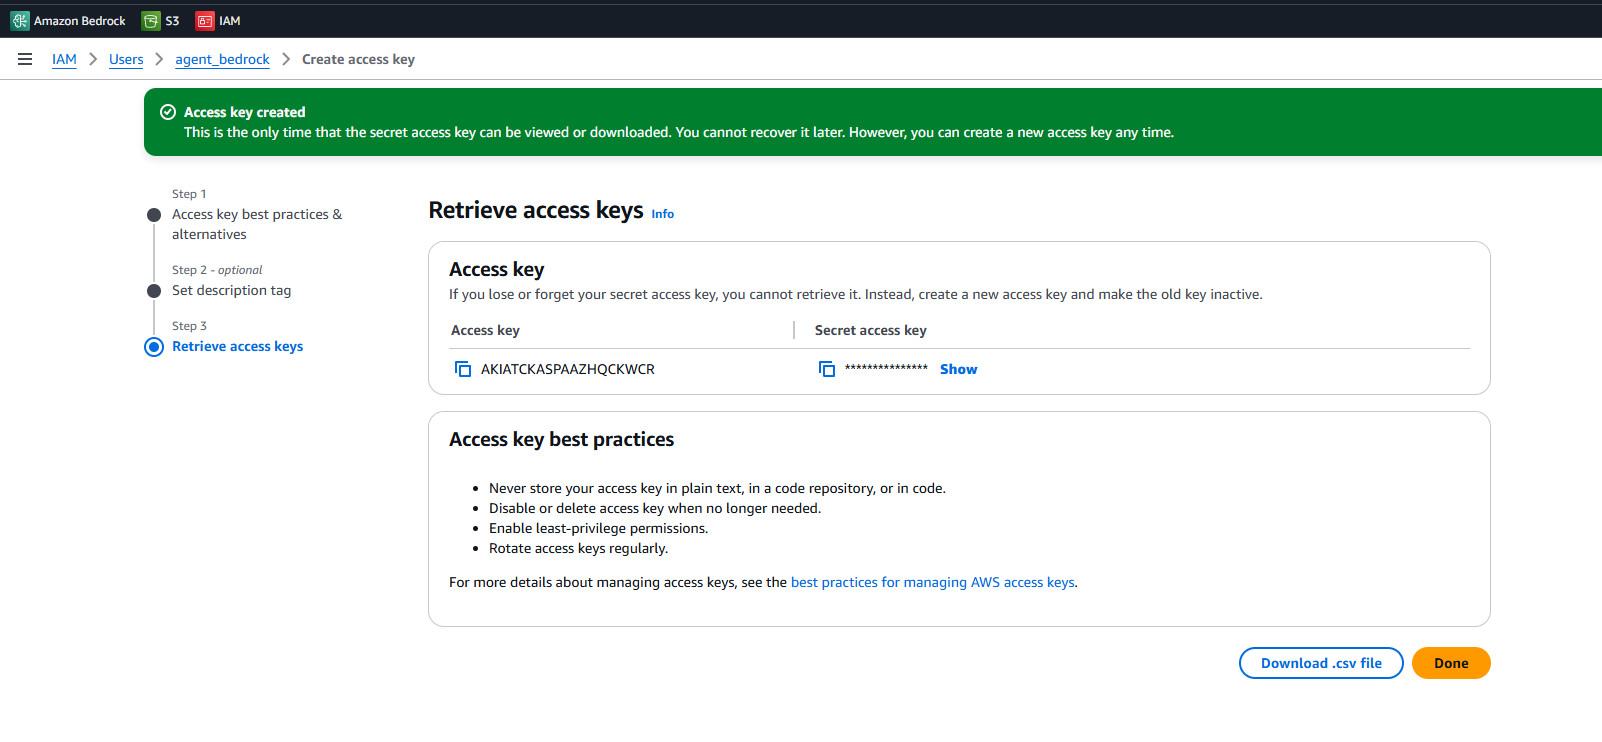Click the Access key created banner title
This screenshot has height=742, width=1602.
click(245, 112)
